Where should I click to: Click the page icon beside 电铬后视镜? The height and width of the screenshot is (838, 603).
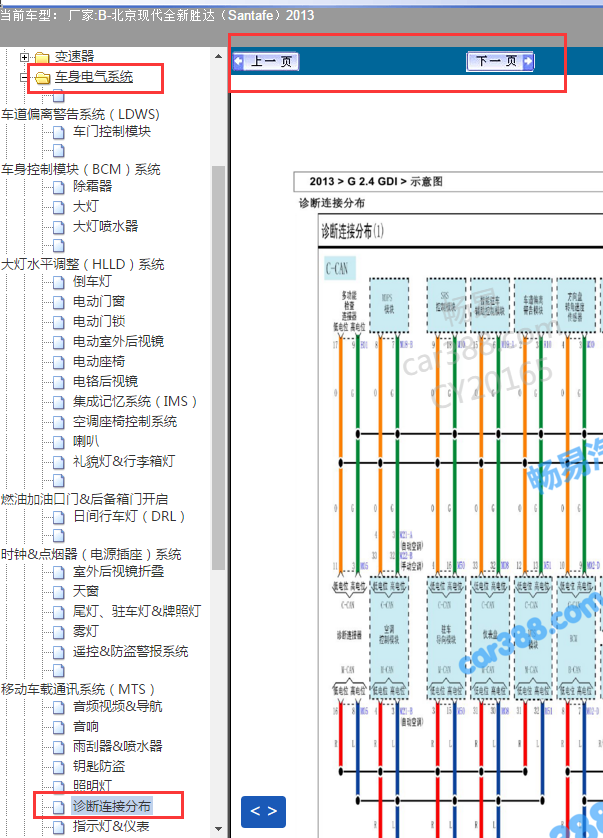59,382
